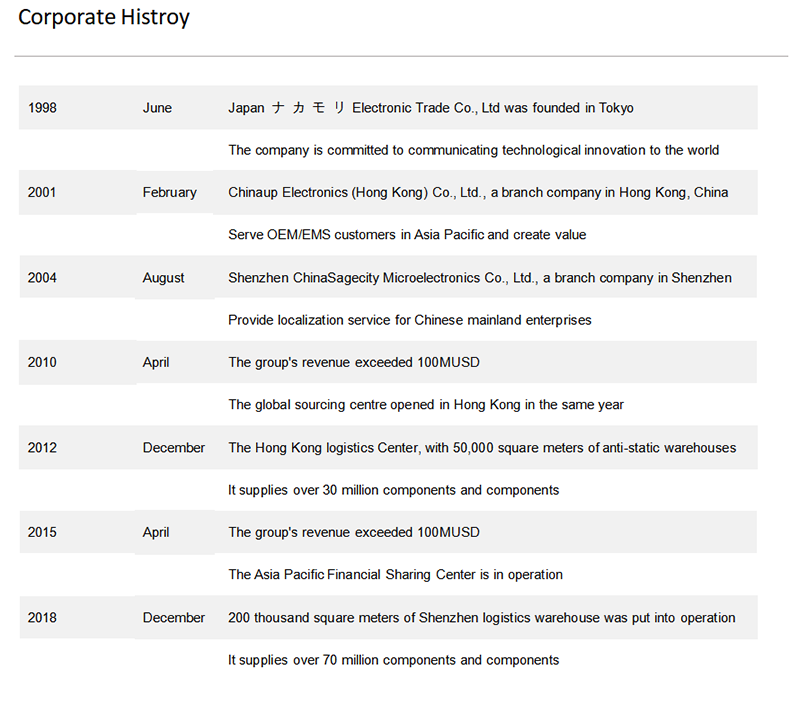Screen dimensions: 800x714
Task: Click the 2010 year cell
Action: point(43,362)
